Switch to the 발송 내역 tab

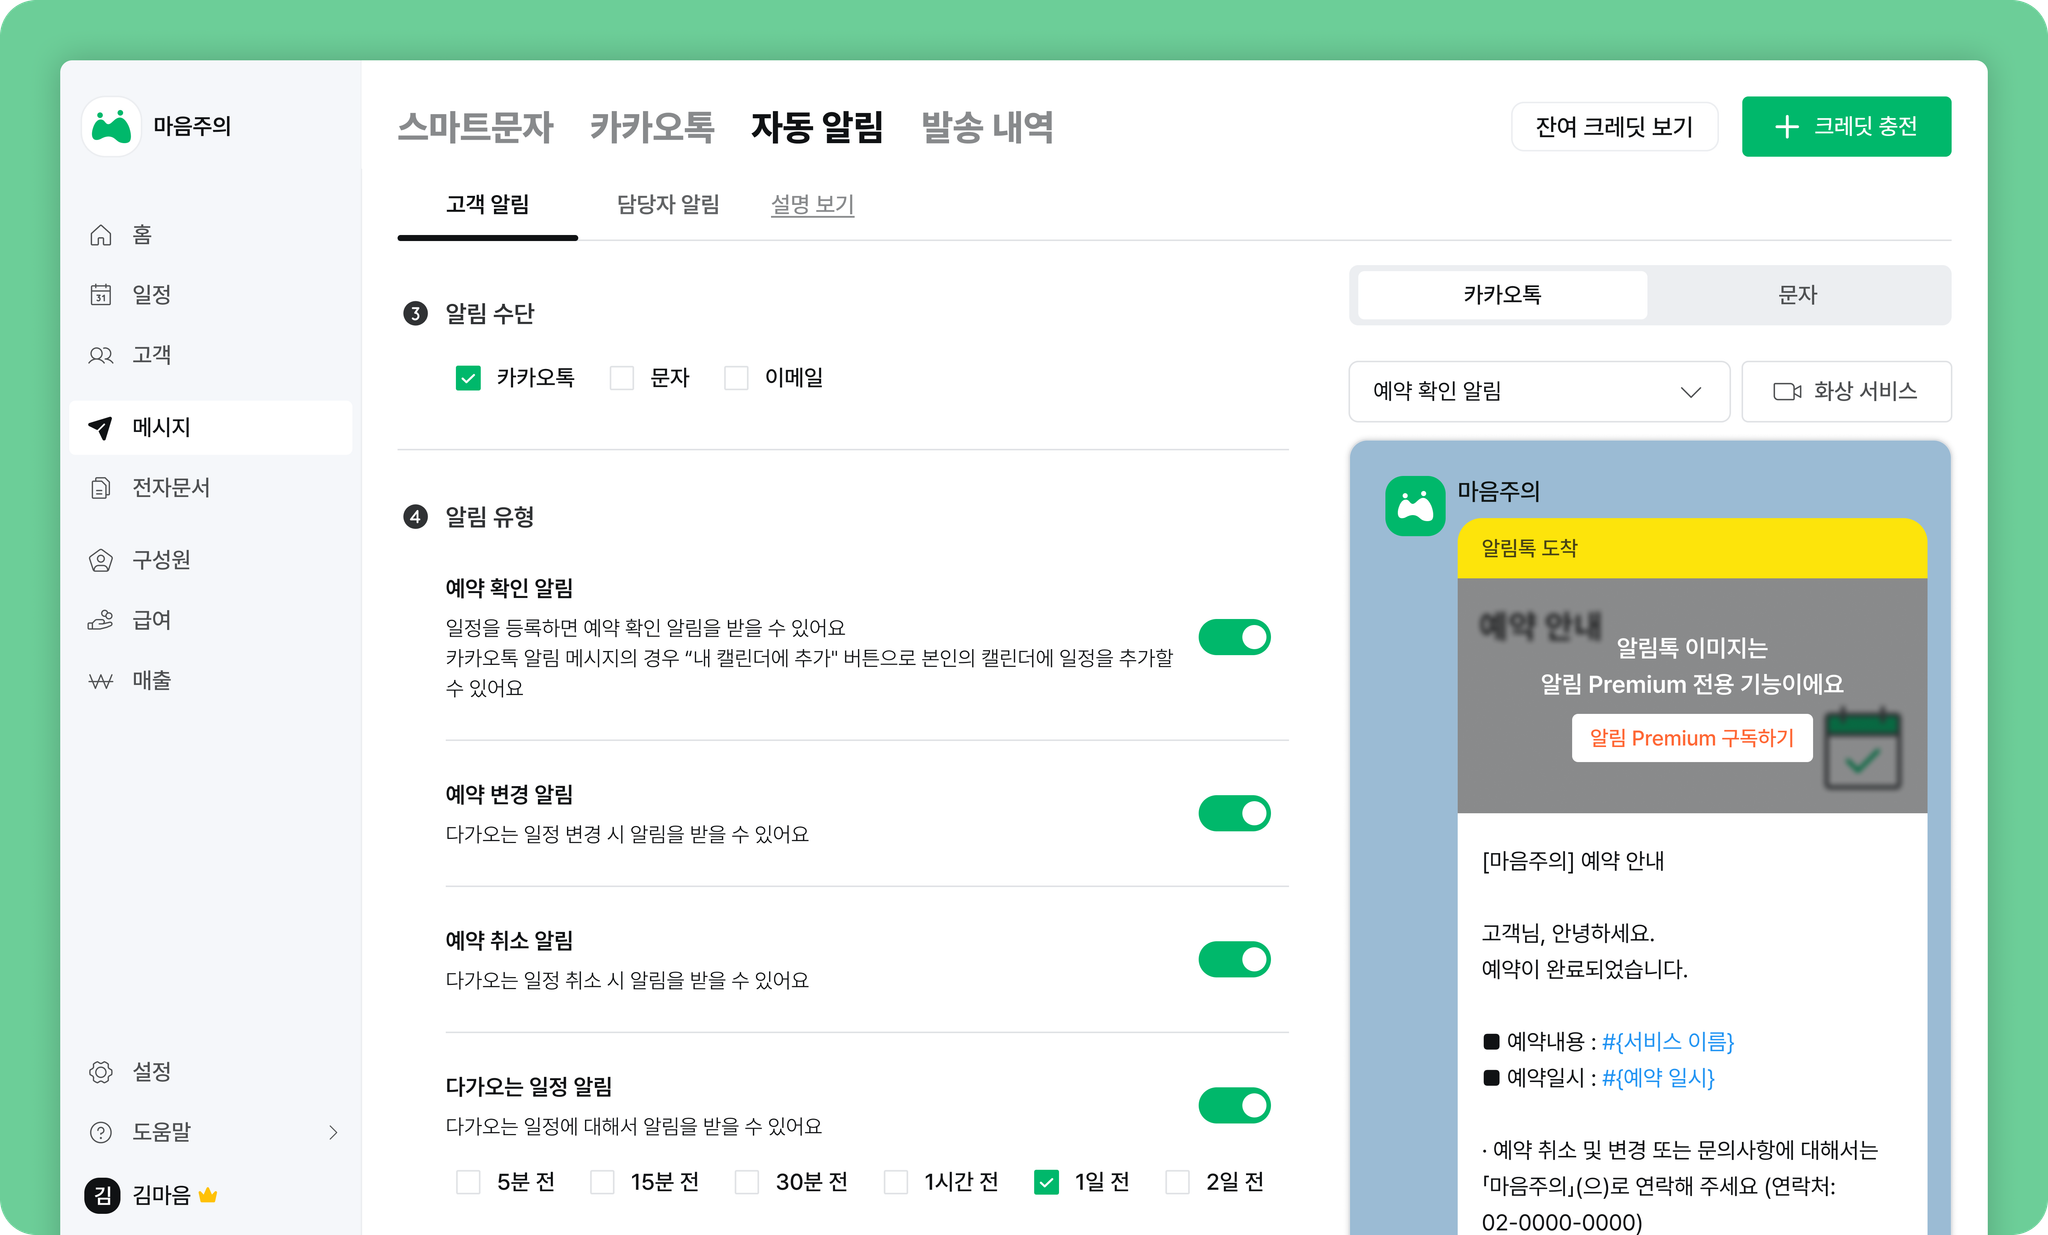987,127
